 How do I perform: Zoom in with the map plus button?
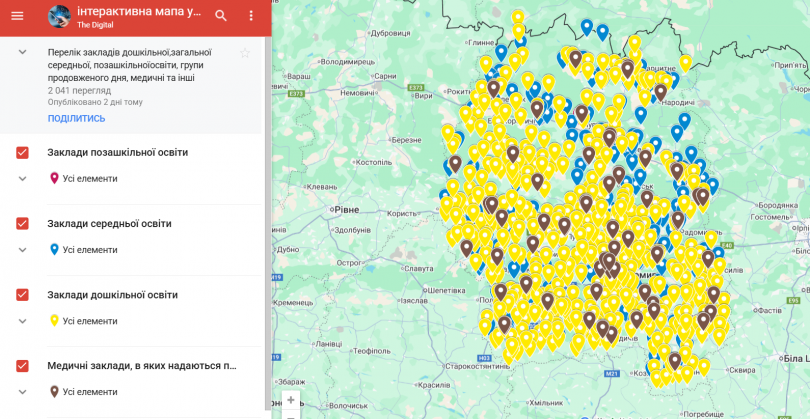[x=290, y=400]
